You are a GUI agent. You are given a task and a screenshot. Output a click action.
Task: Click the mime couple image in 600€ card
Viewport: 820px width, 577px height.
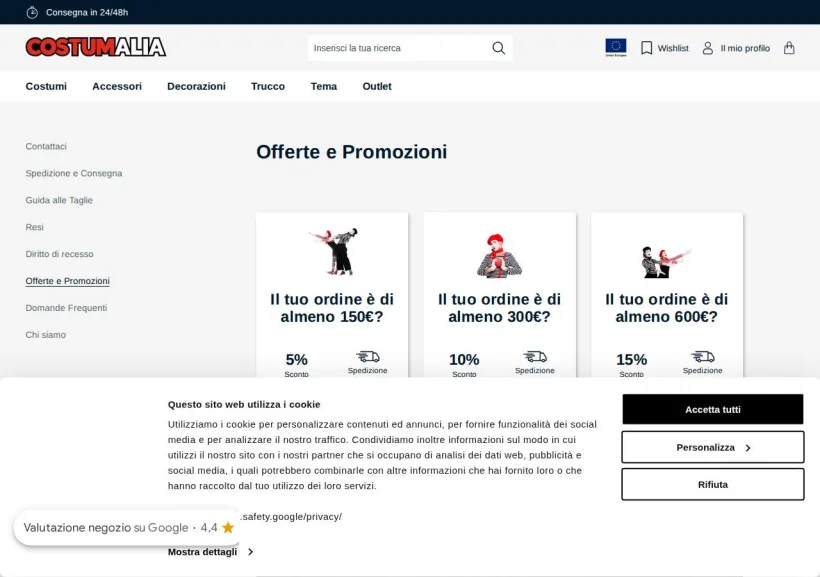(666, 262)
